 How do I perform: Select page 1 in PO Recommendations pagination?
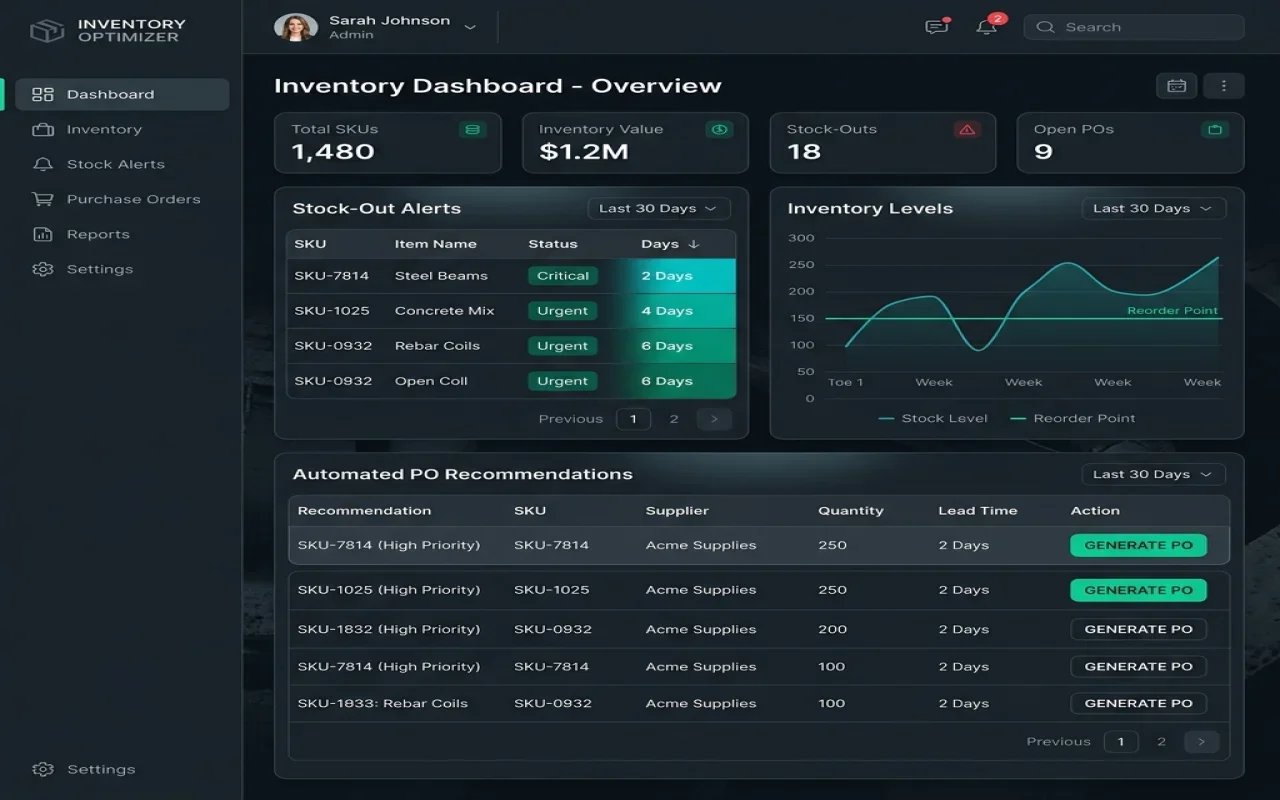pyautogui.click(x=1121, y=742)
